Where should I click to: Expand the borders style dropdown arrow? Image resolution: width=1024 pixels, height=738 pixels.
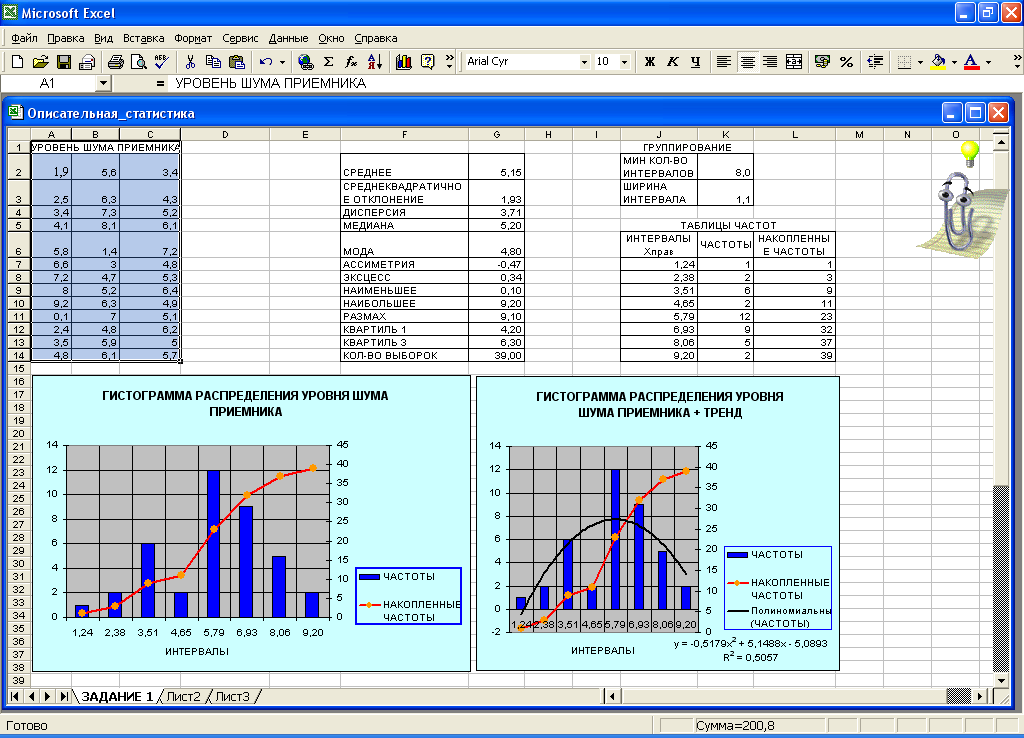click(x=920, y=61)
